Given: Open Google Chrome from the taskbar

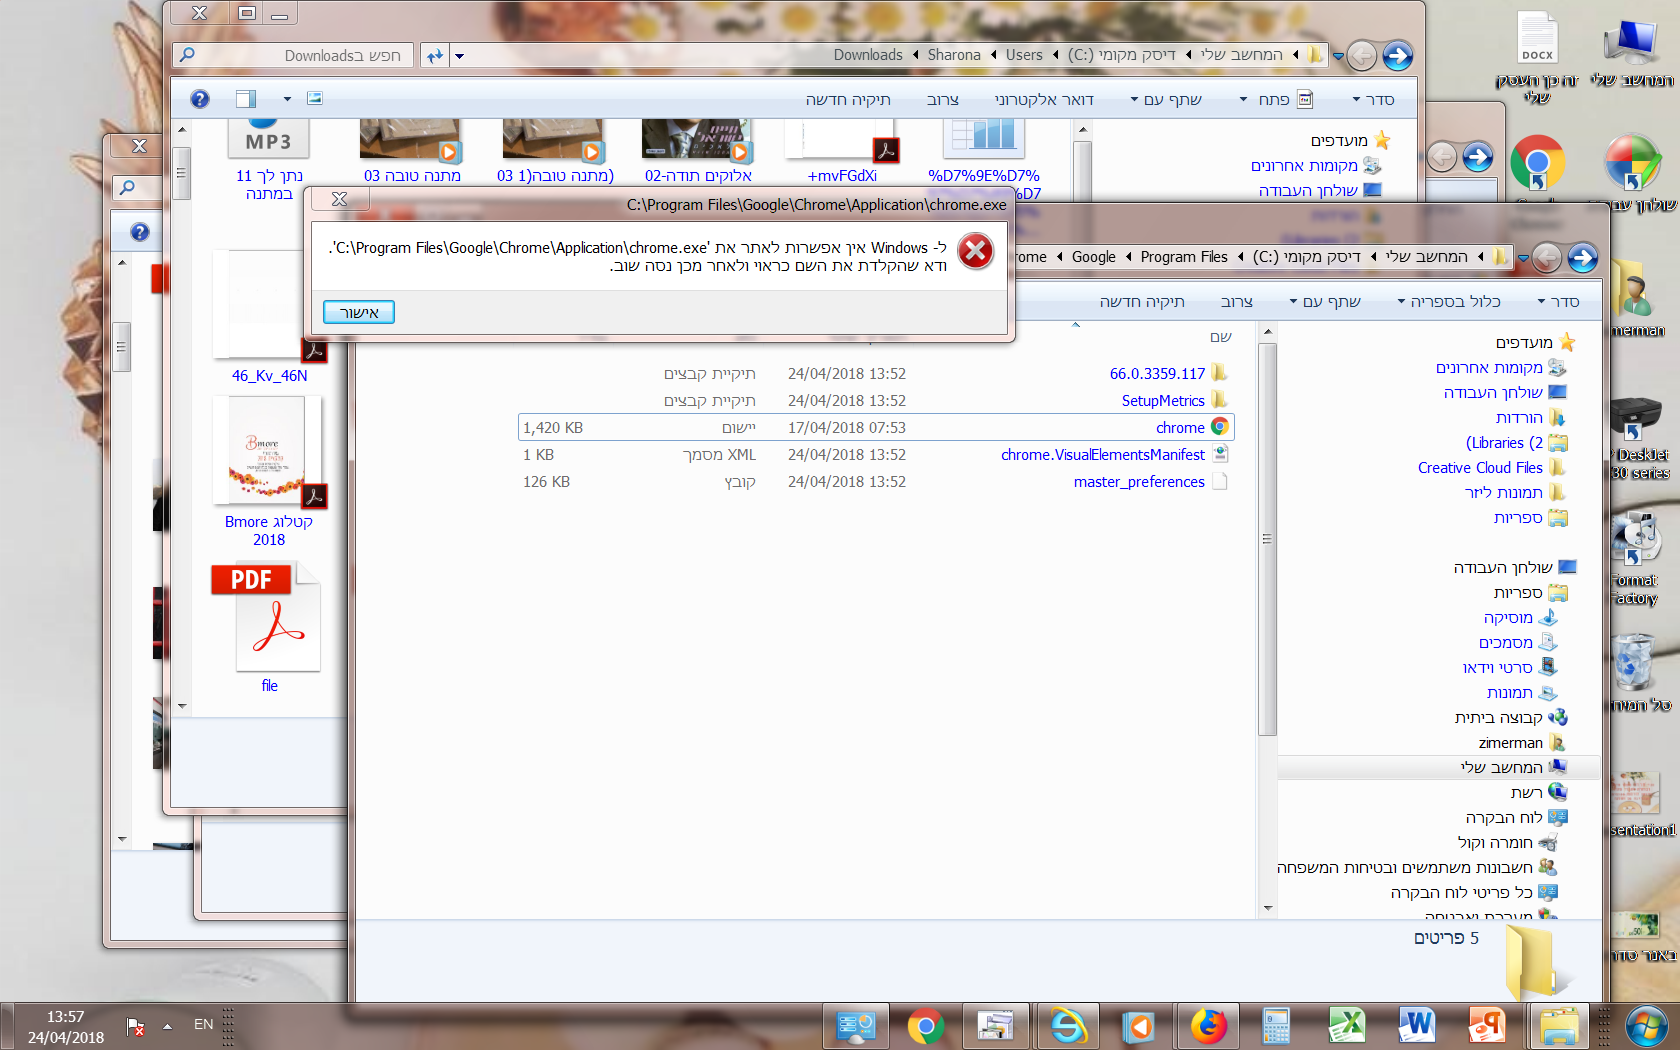Looking at the screenshot, I should click(x=926, y=1026).
